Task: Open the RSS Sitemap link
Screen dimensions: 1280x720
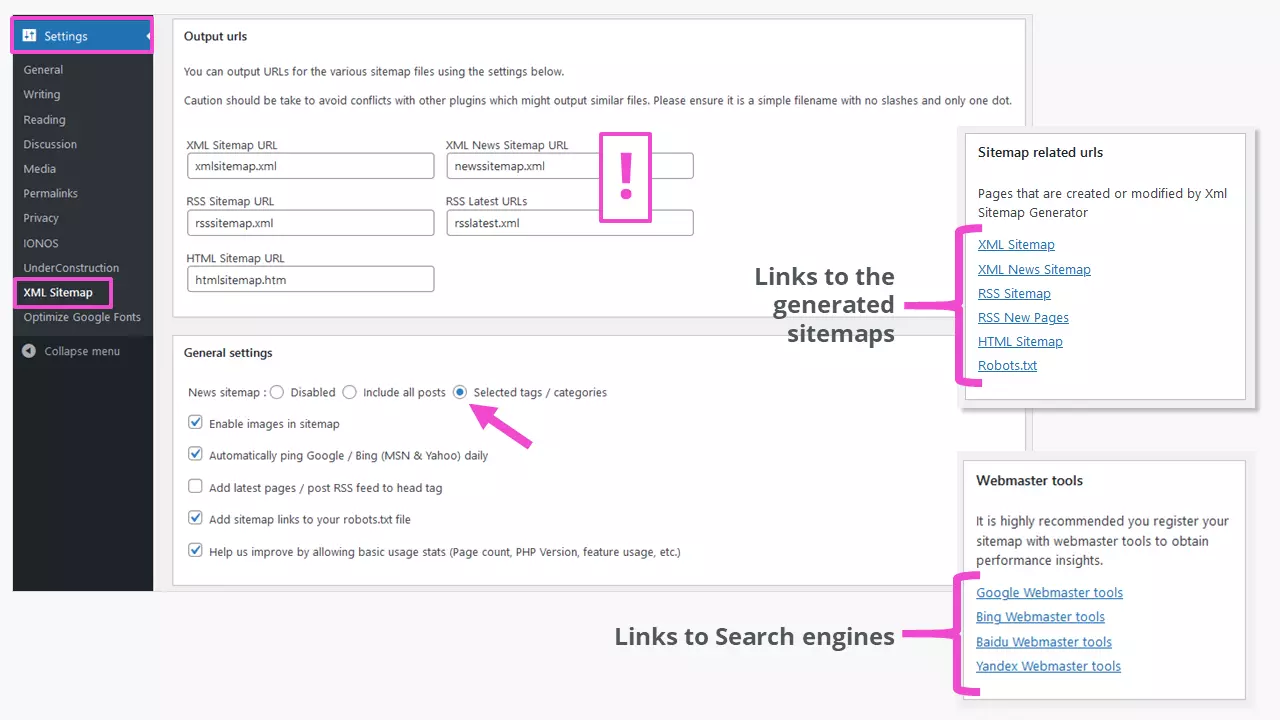Action: click(1014, 293)
